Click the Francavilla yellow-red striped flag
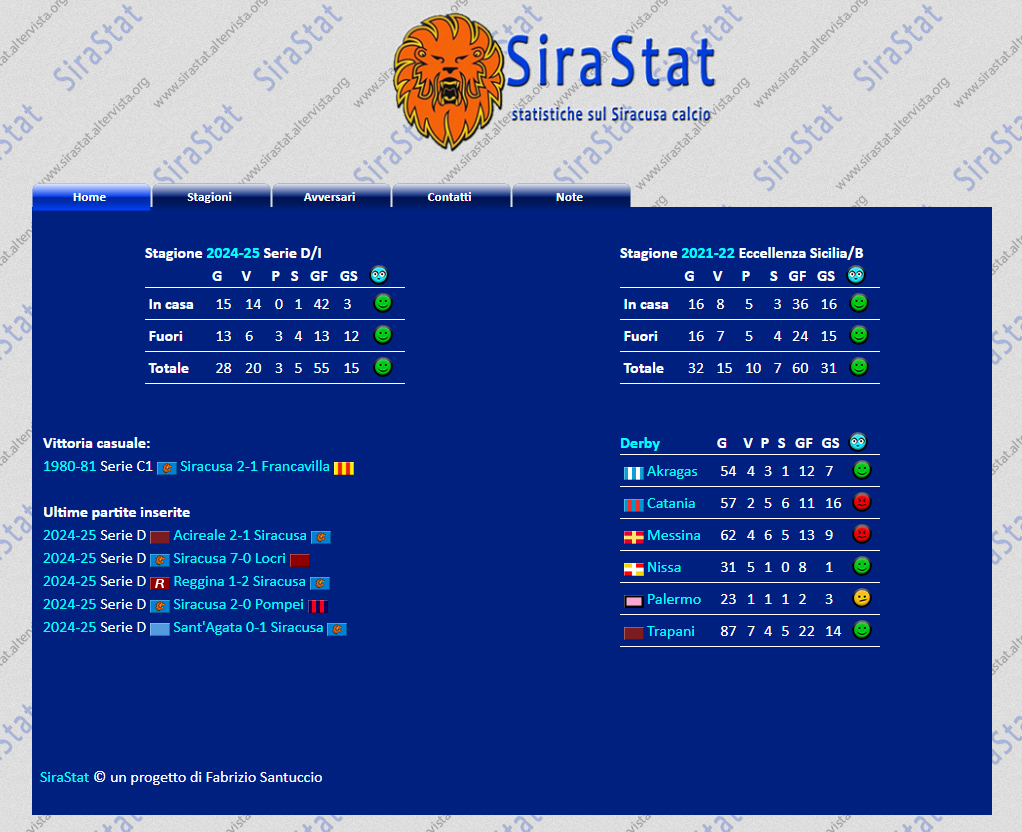1022x832 pixels. [x=343, y=468]
